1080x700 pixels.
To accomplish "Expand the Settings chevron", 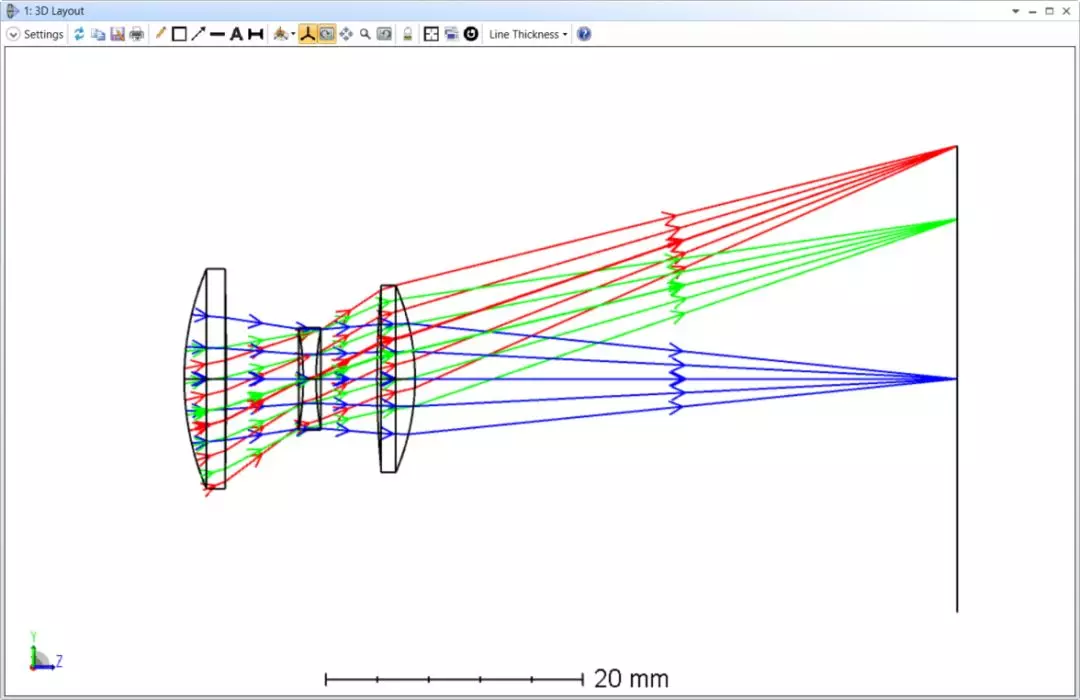I will pyautogui.click(x=13, y=34).
